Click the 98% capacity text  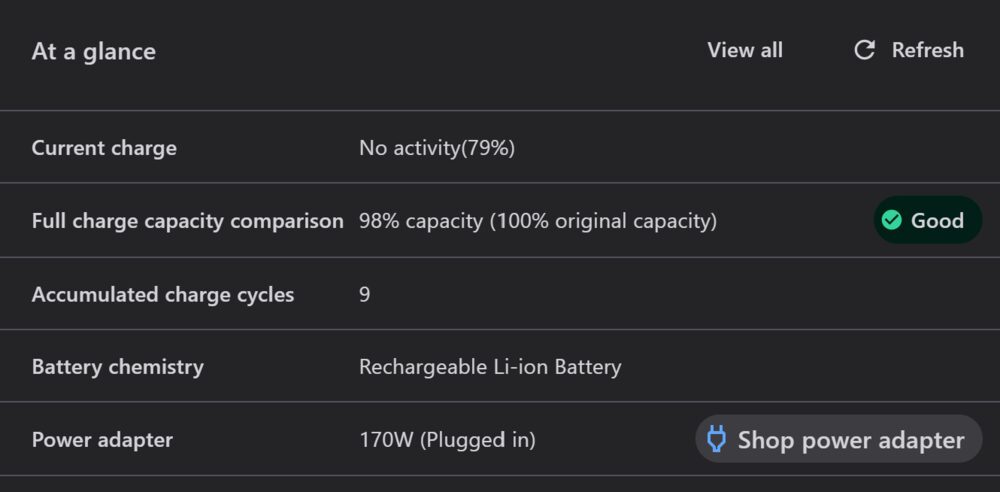(421, 221)
